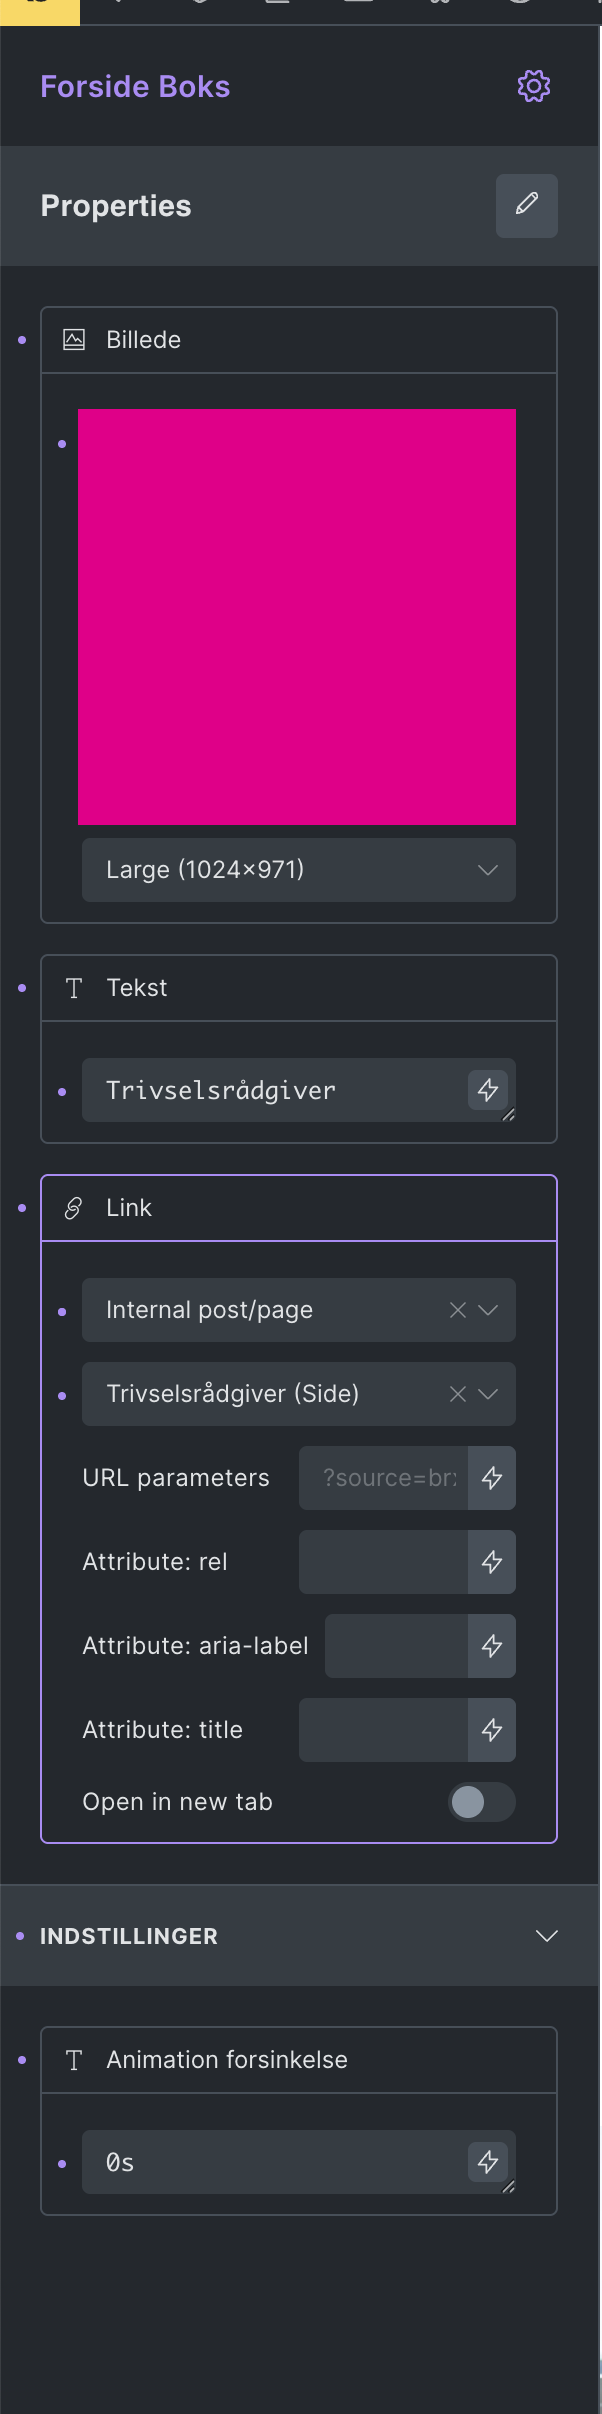Click the bolt icon beside Attribute: aria-label

click(492, 1645)
